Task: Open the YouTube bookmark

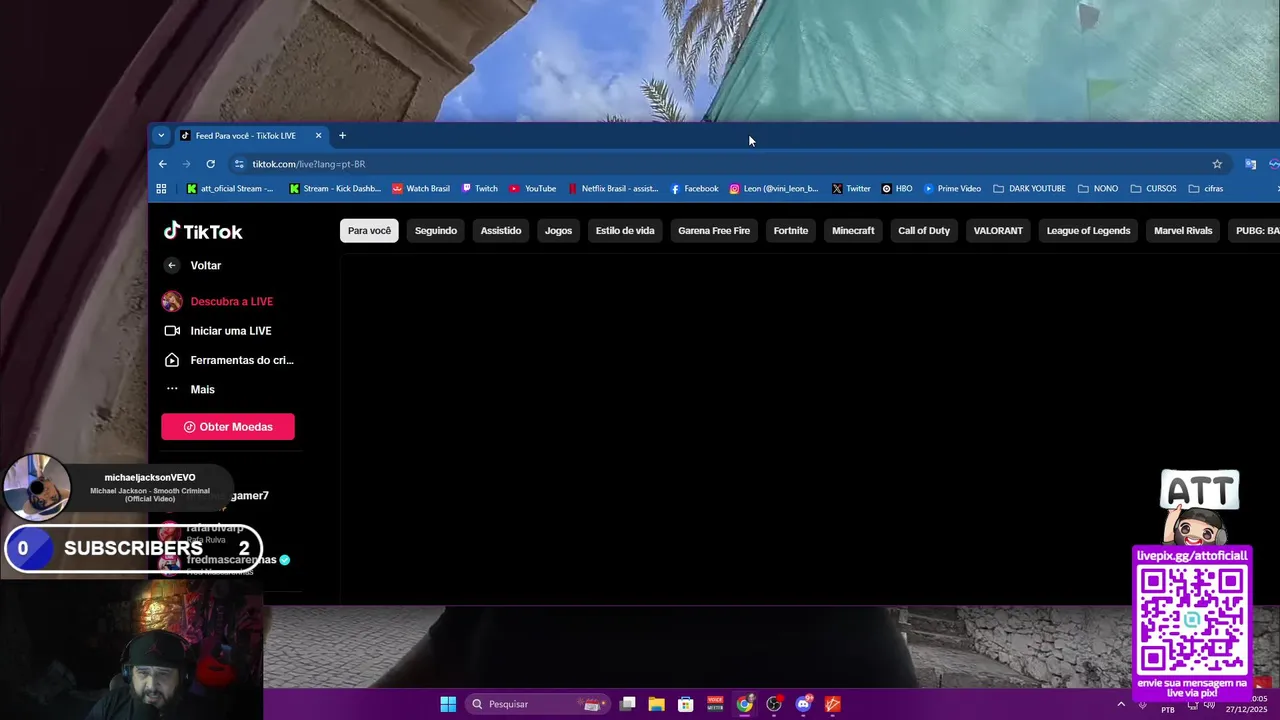Action: coord(533,189)
